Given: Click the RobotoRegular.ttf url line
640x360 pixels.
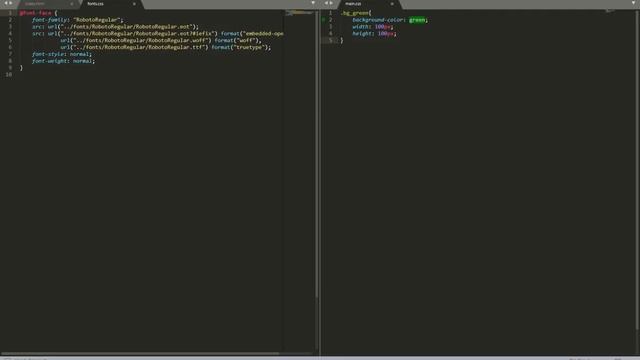Looking at the screenshot, I should (166, 47).
